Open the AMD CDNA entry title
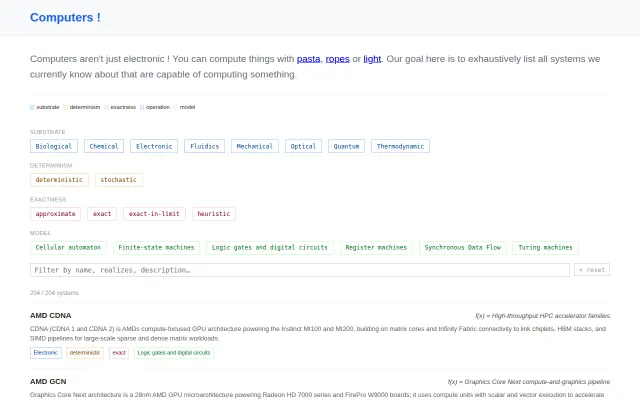The height and width of the screenshot is (400, 640). (51, 316)
